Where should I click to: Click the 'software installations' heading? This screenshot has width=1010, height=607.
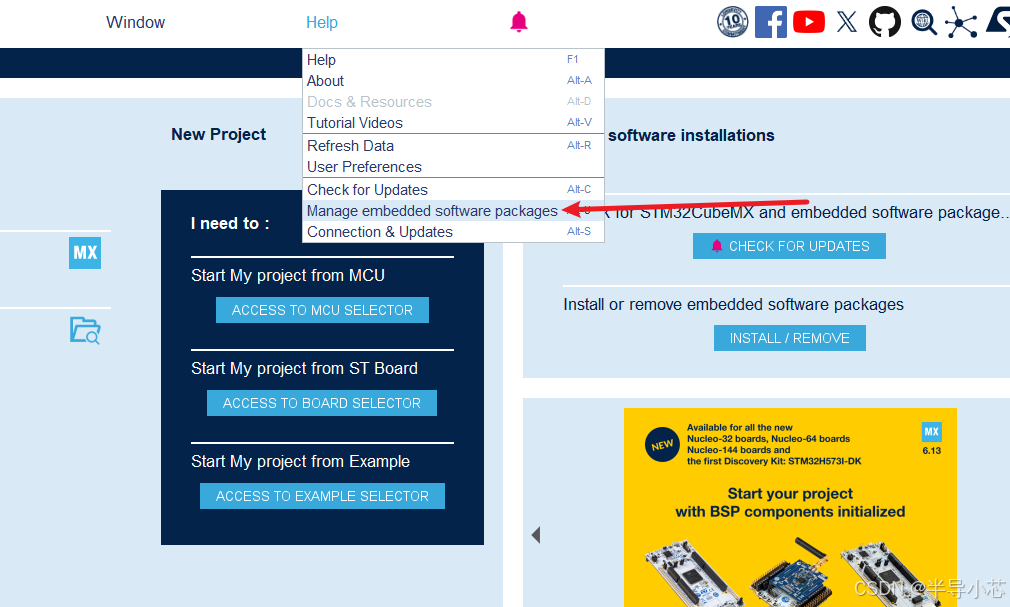click(691, 135)
